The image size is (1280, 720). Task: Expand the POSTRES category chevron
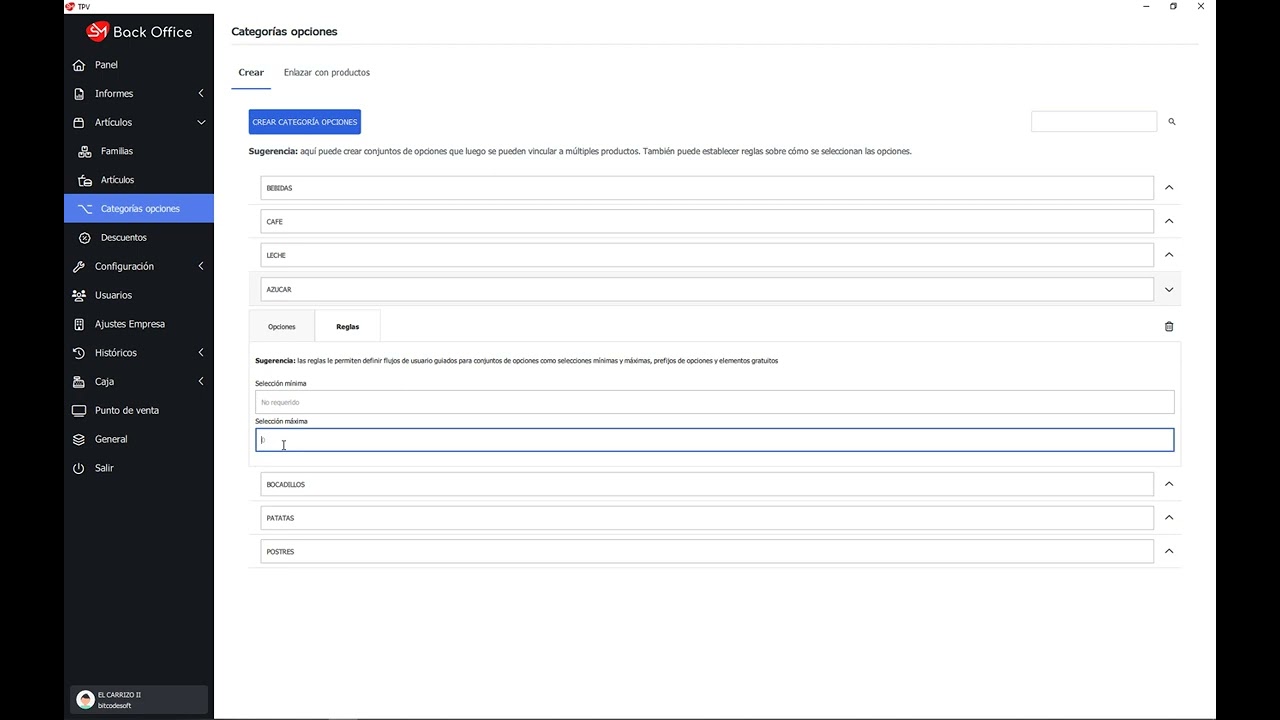1168,551
